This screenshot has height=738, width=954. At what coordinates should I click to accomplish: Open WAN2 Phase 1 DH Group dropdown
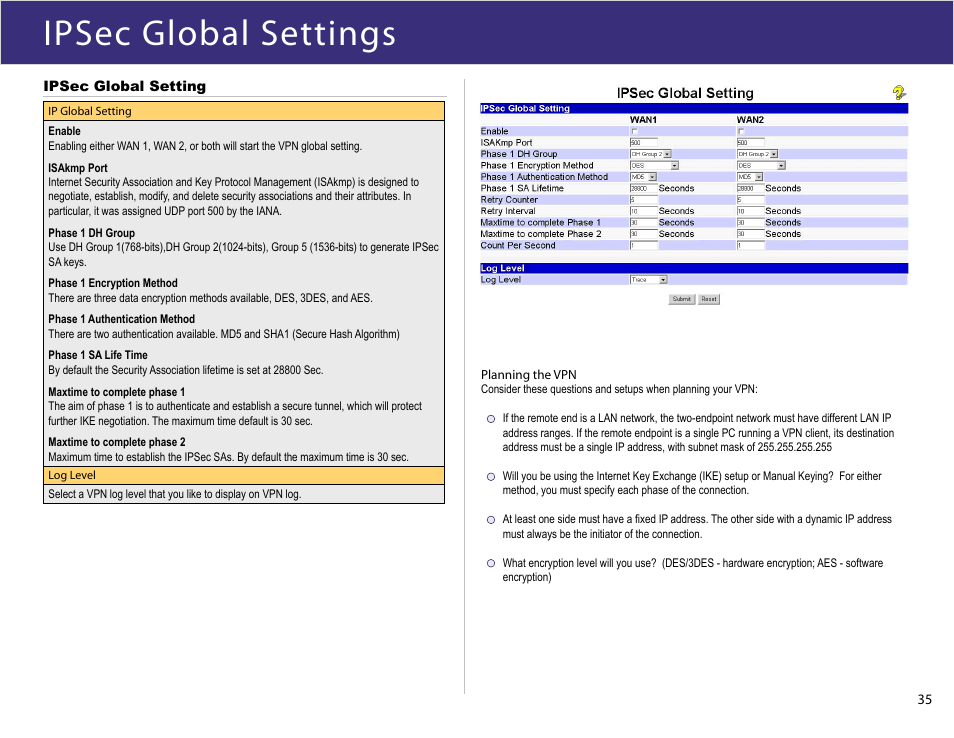pos(757,154)
